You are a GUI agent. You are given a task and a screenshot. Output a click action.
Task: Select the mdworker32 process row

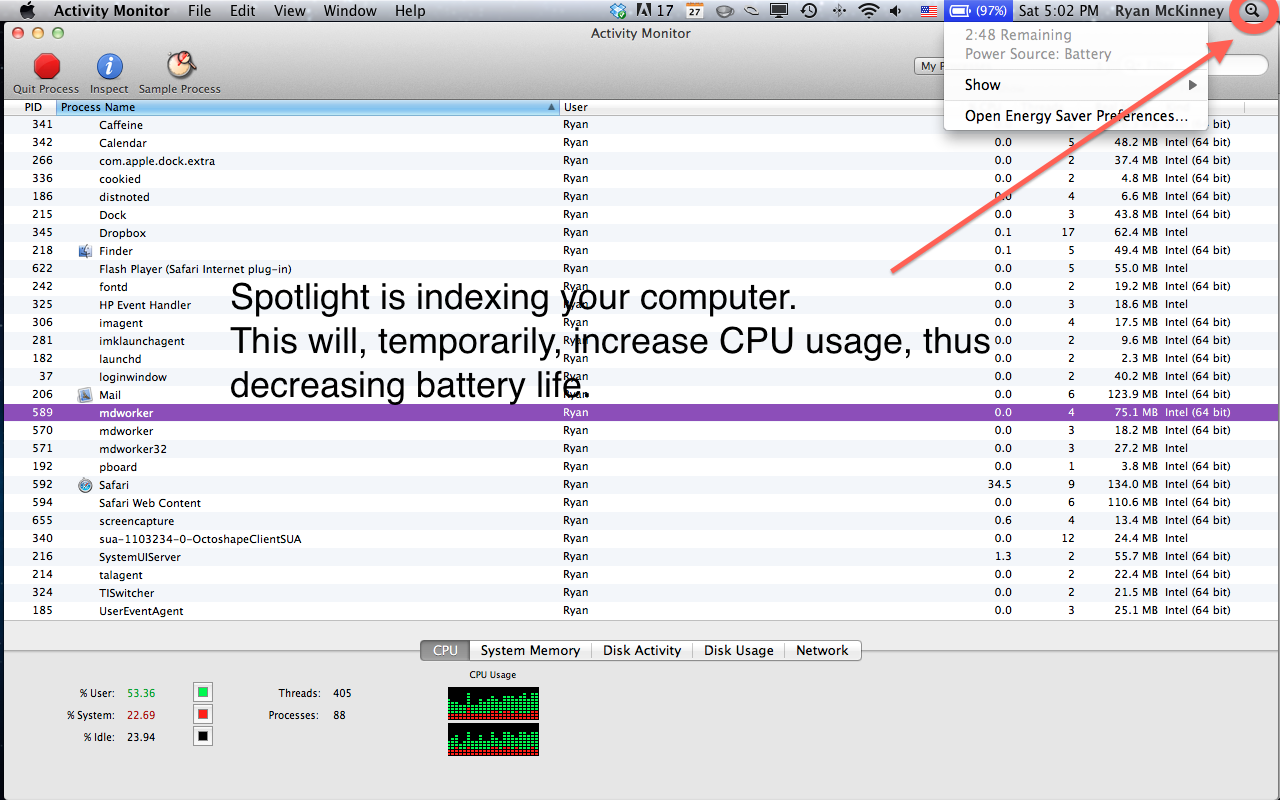(640, 448)
